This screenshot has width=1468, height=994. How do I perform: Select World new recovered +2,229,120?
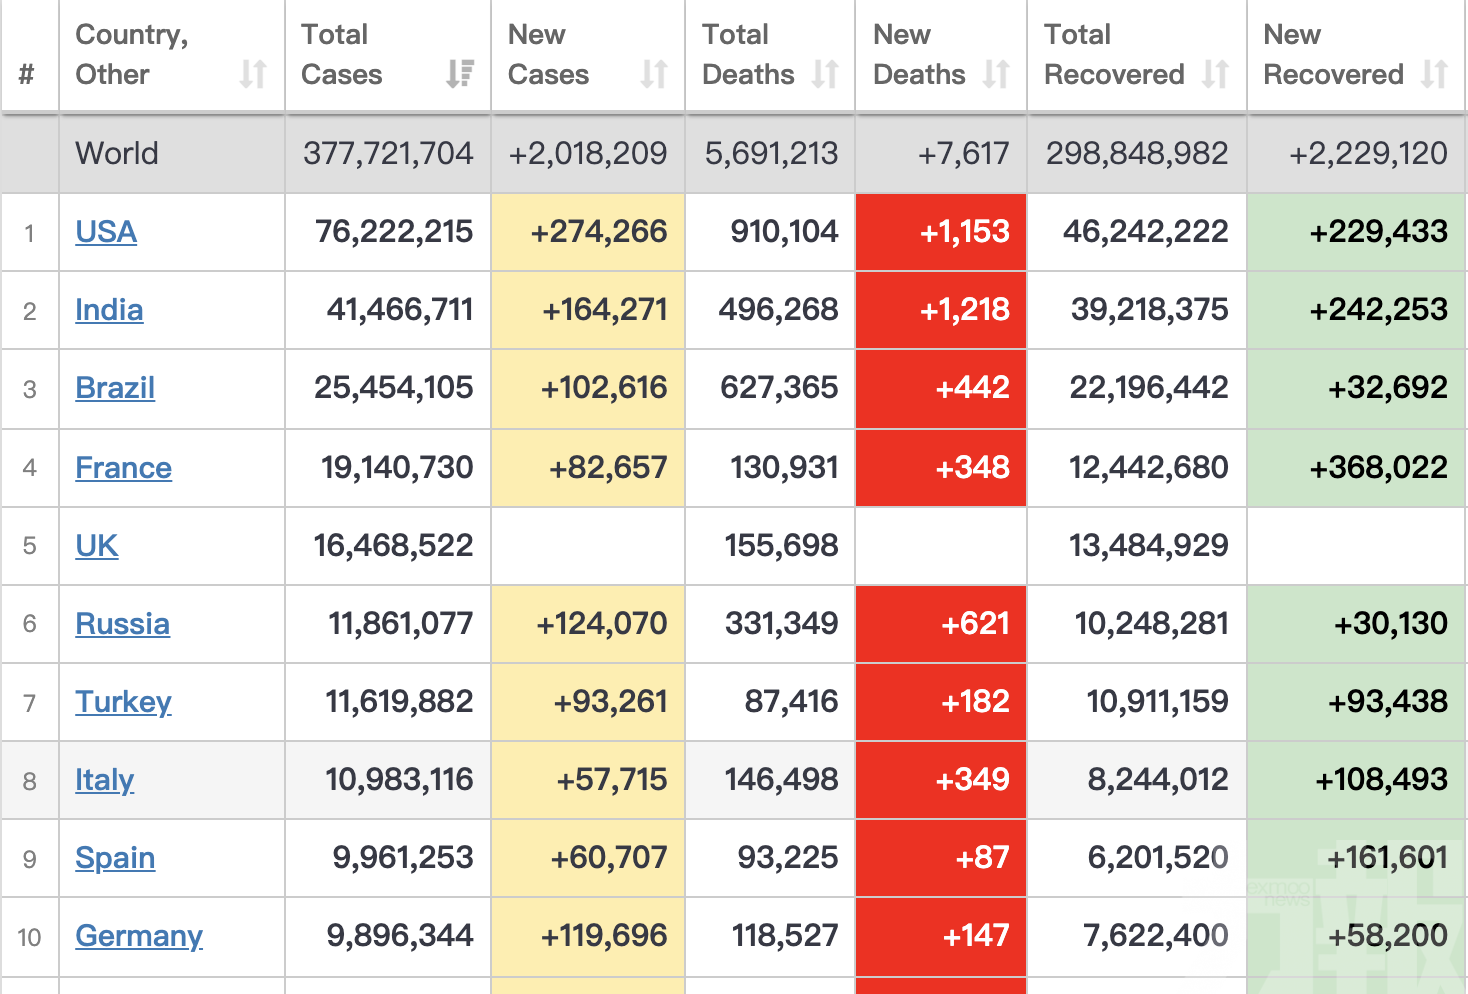pyautogui.click(x=1368, y=153)
